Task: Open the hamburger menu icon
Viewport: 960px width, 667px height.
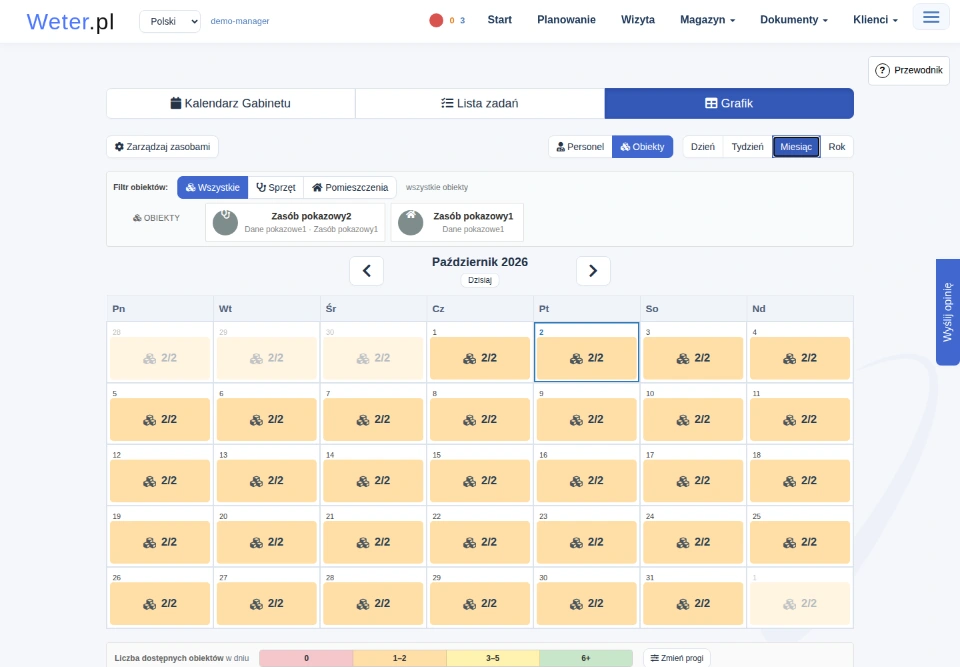Action: click(931, 17)
